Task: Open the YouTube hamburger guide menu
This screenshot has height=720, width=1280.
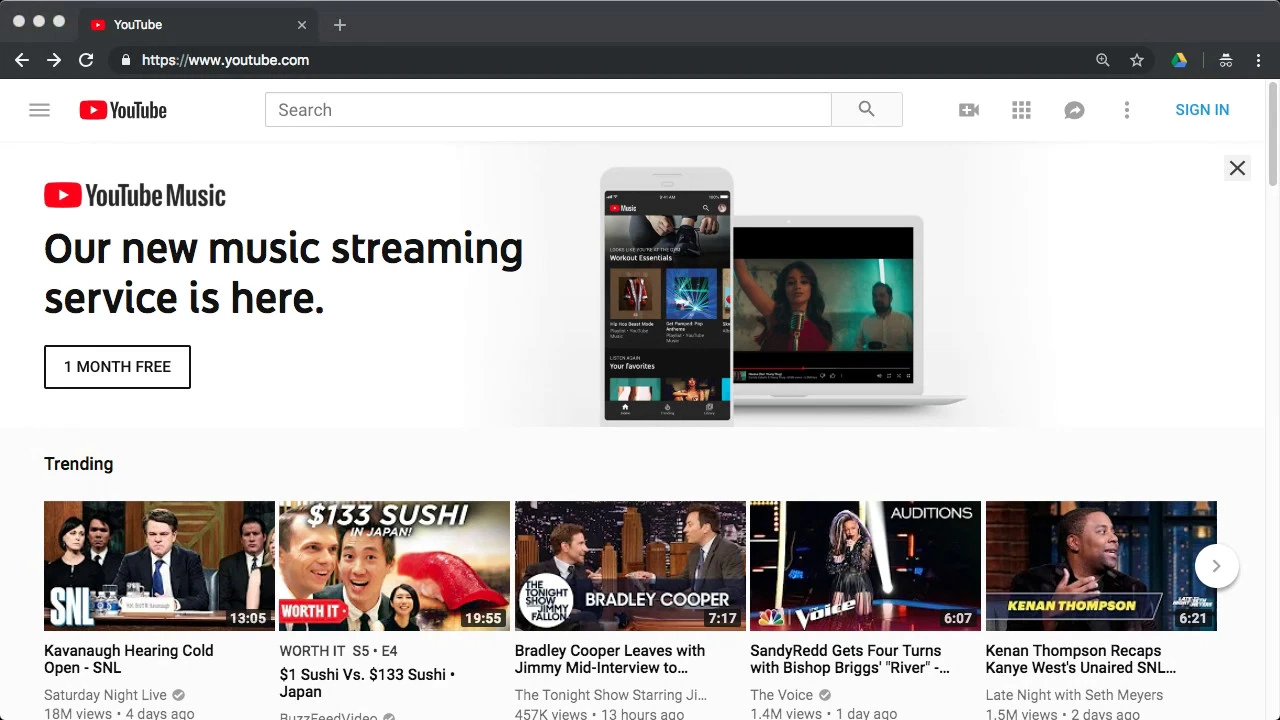Action: [x=39, y=110]
